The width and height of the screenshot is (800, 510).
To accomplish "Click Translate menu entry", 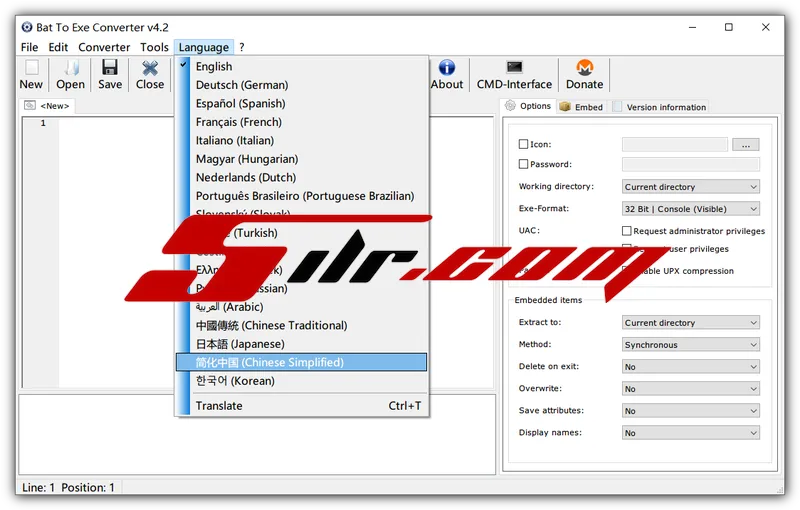I will 302,406.
